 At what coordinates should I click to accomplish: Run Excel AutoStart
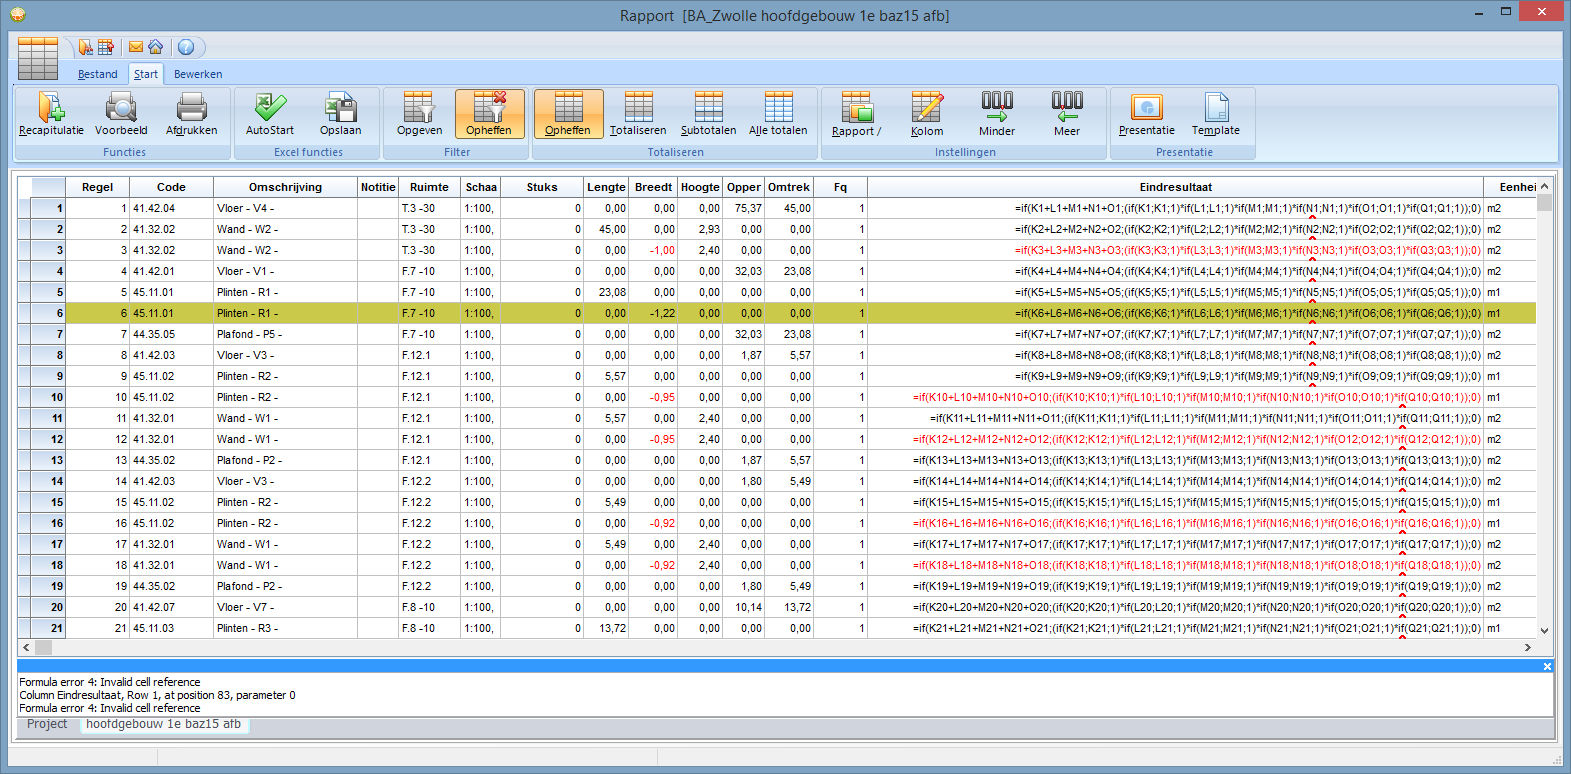(x=270, y=114)
